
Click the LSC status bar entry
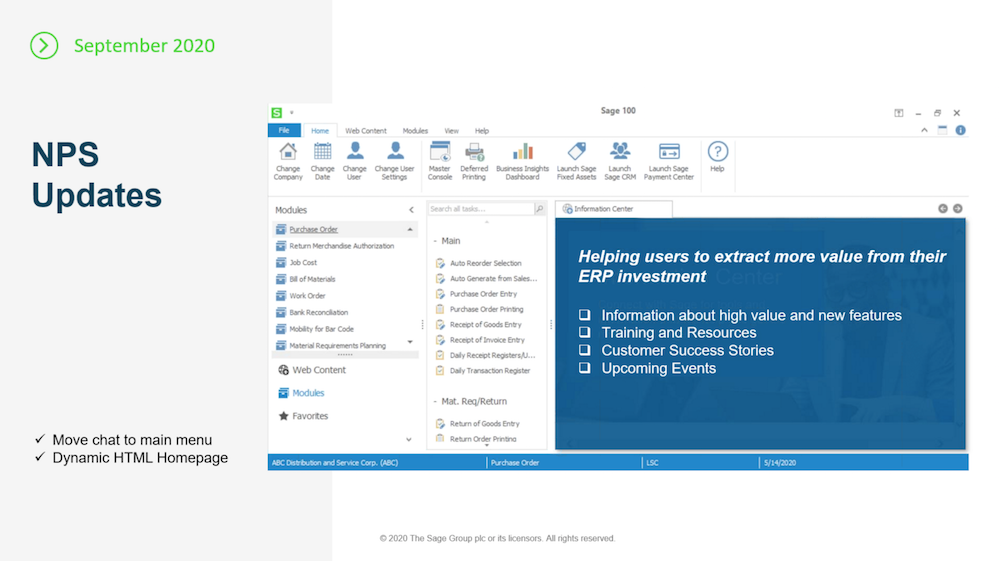point(652,463)
